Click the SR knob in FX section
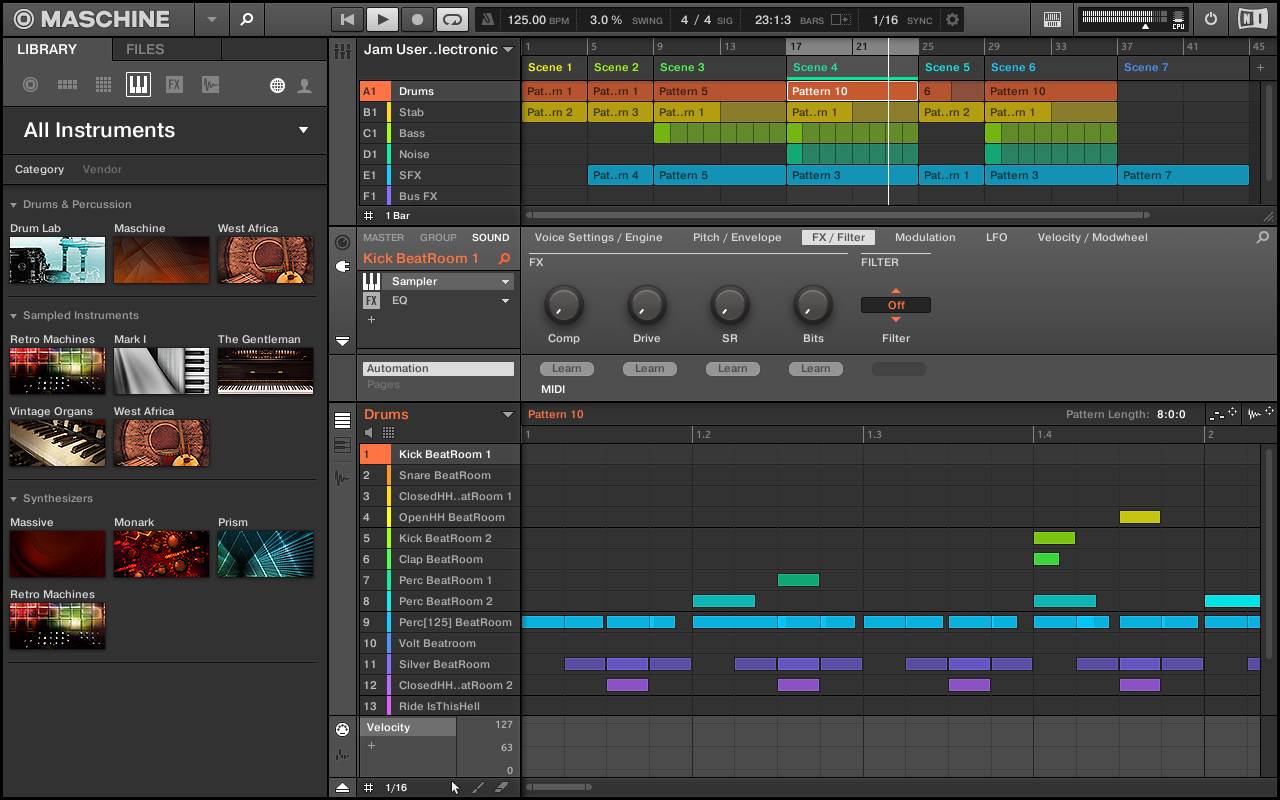The height and width of the screenshot is (800, 1280). click(x=730, y=304)
